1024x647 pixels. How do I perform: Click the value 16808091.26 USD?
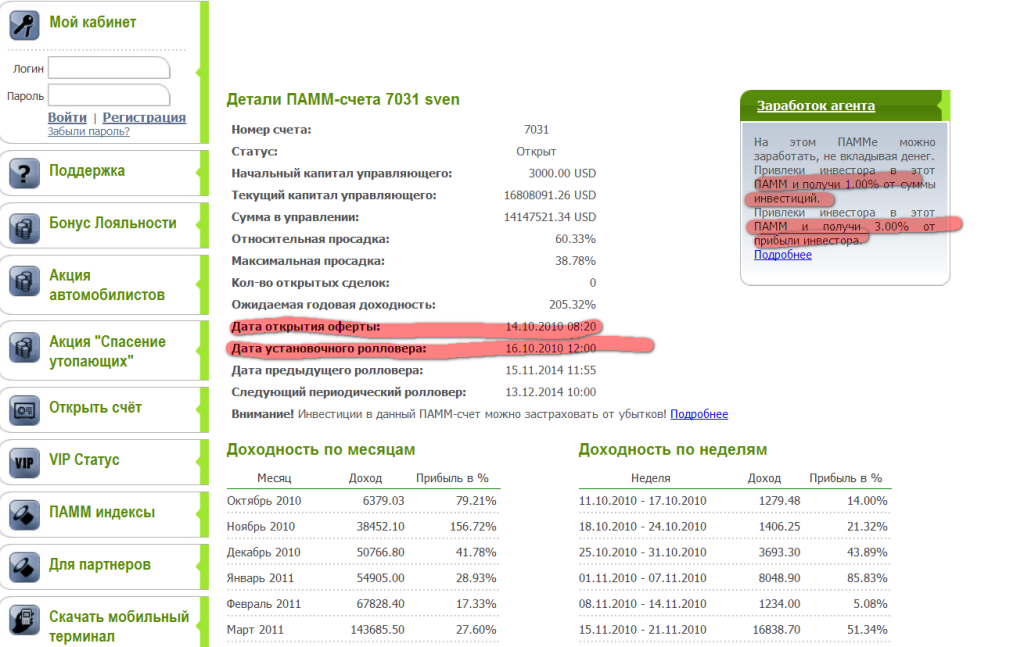(550, 195)
